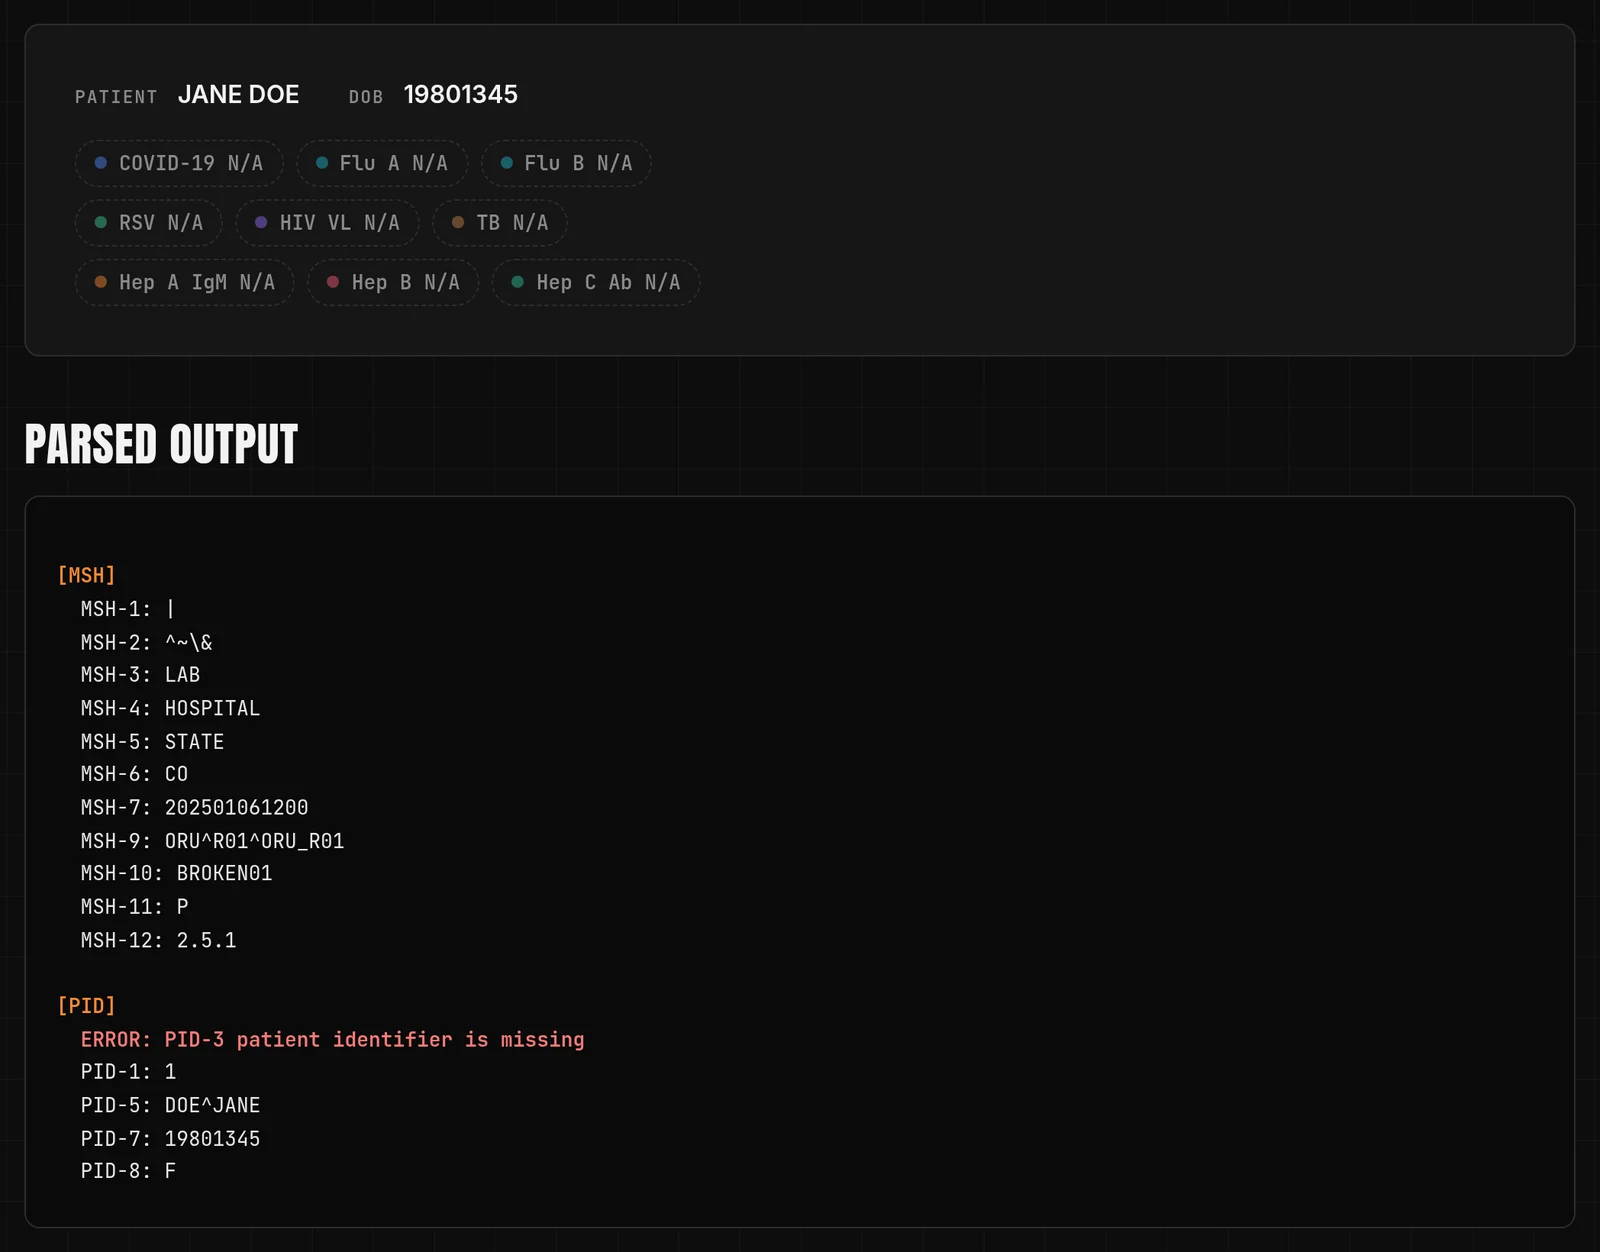The image size is (1600, 1252).
Task: Select the Flu B N/A chip
Action: tap(566, 163)
